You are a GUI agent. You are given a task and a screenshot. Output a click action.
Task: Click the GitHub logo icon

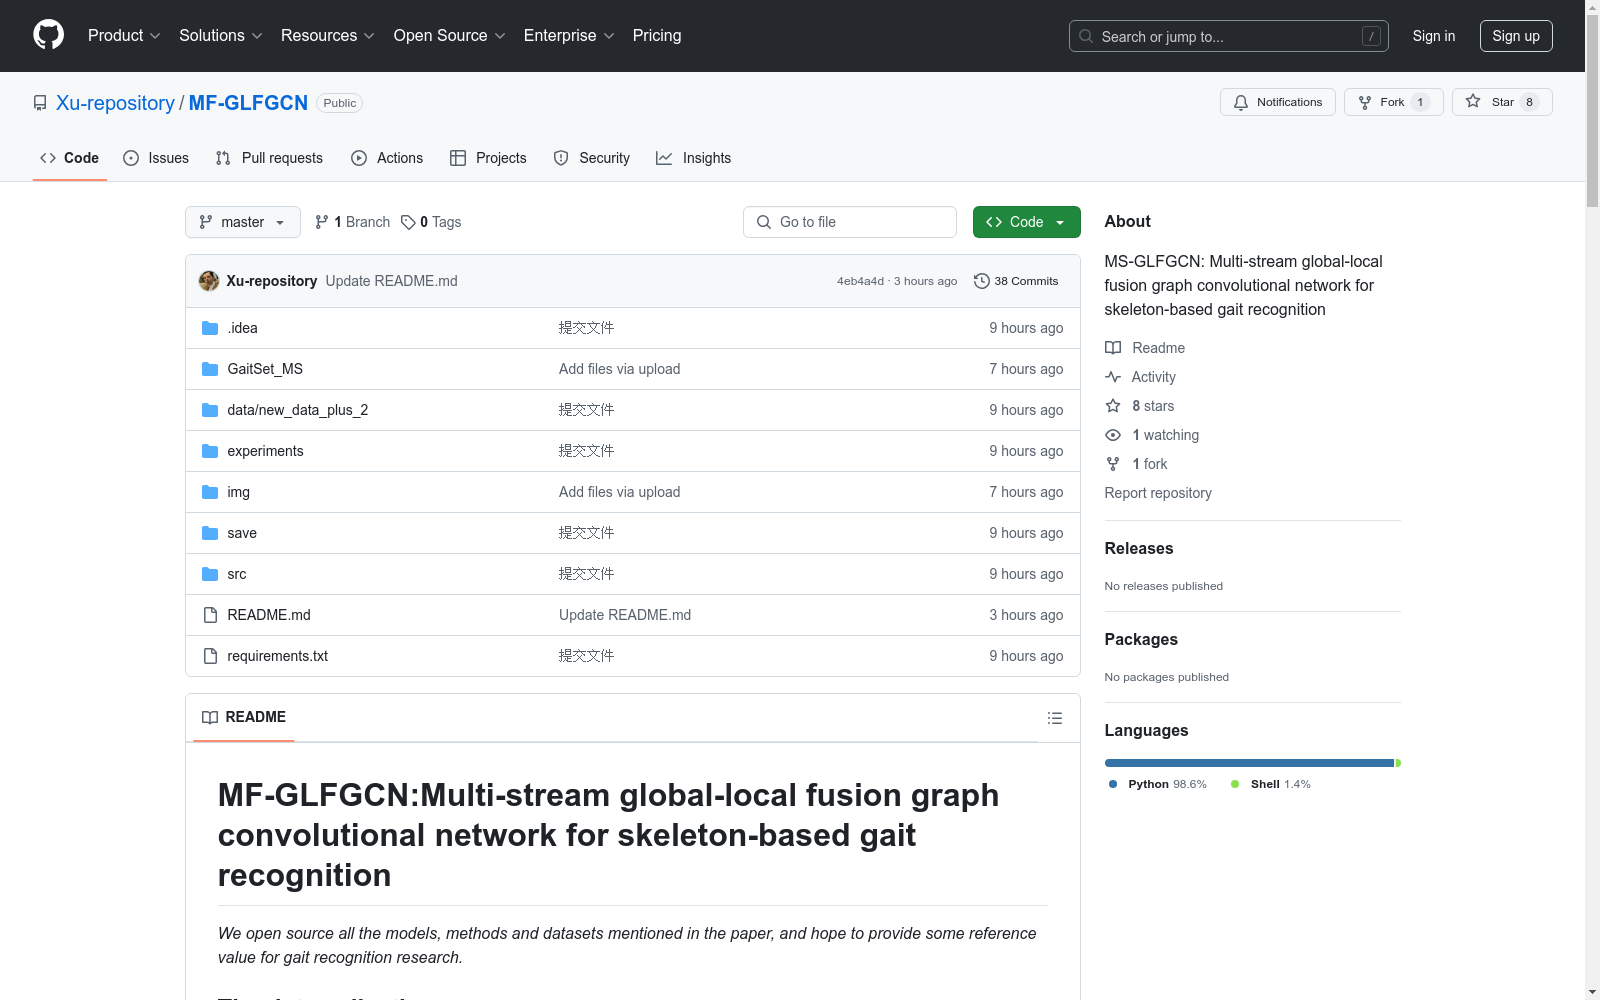(48, 35)
